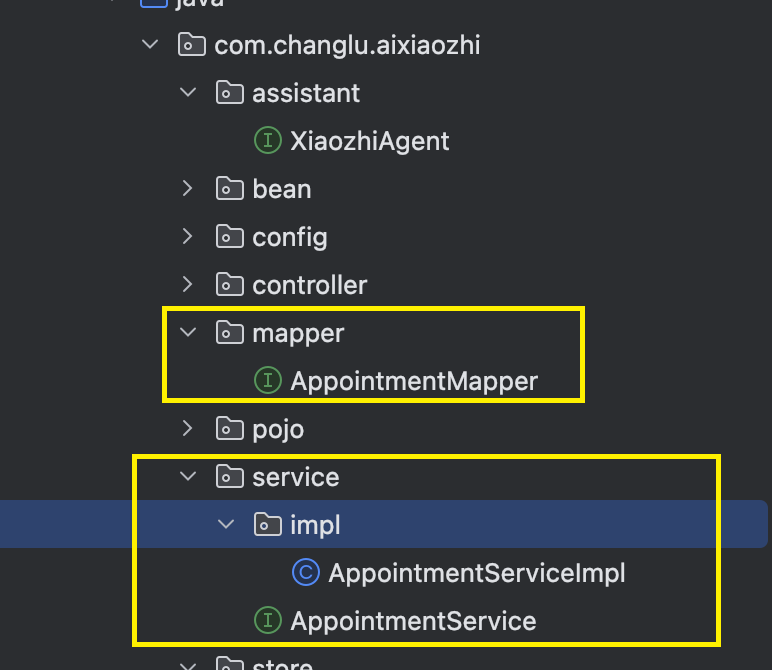Click the AppointmentService interface icon

point(268,620)
